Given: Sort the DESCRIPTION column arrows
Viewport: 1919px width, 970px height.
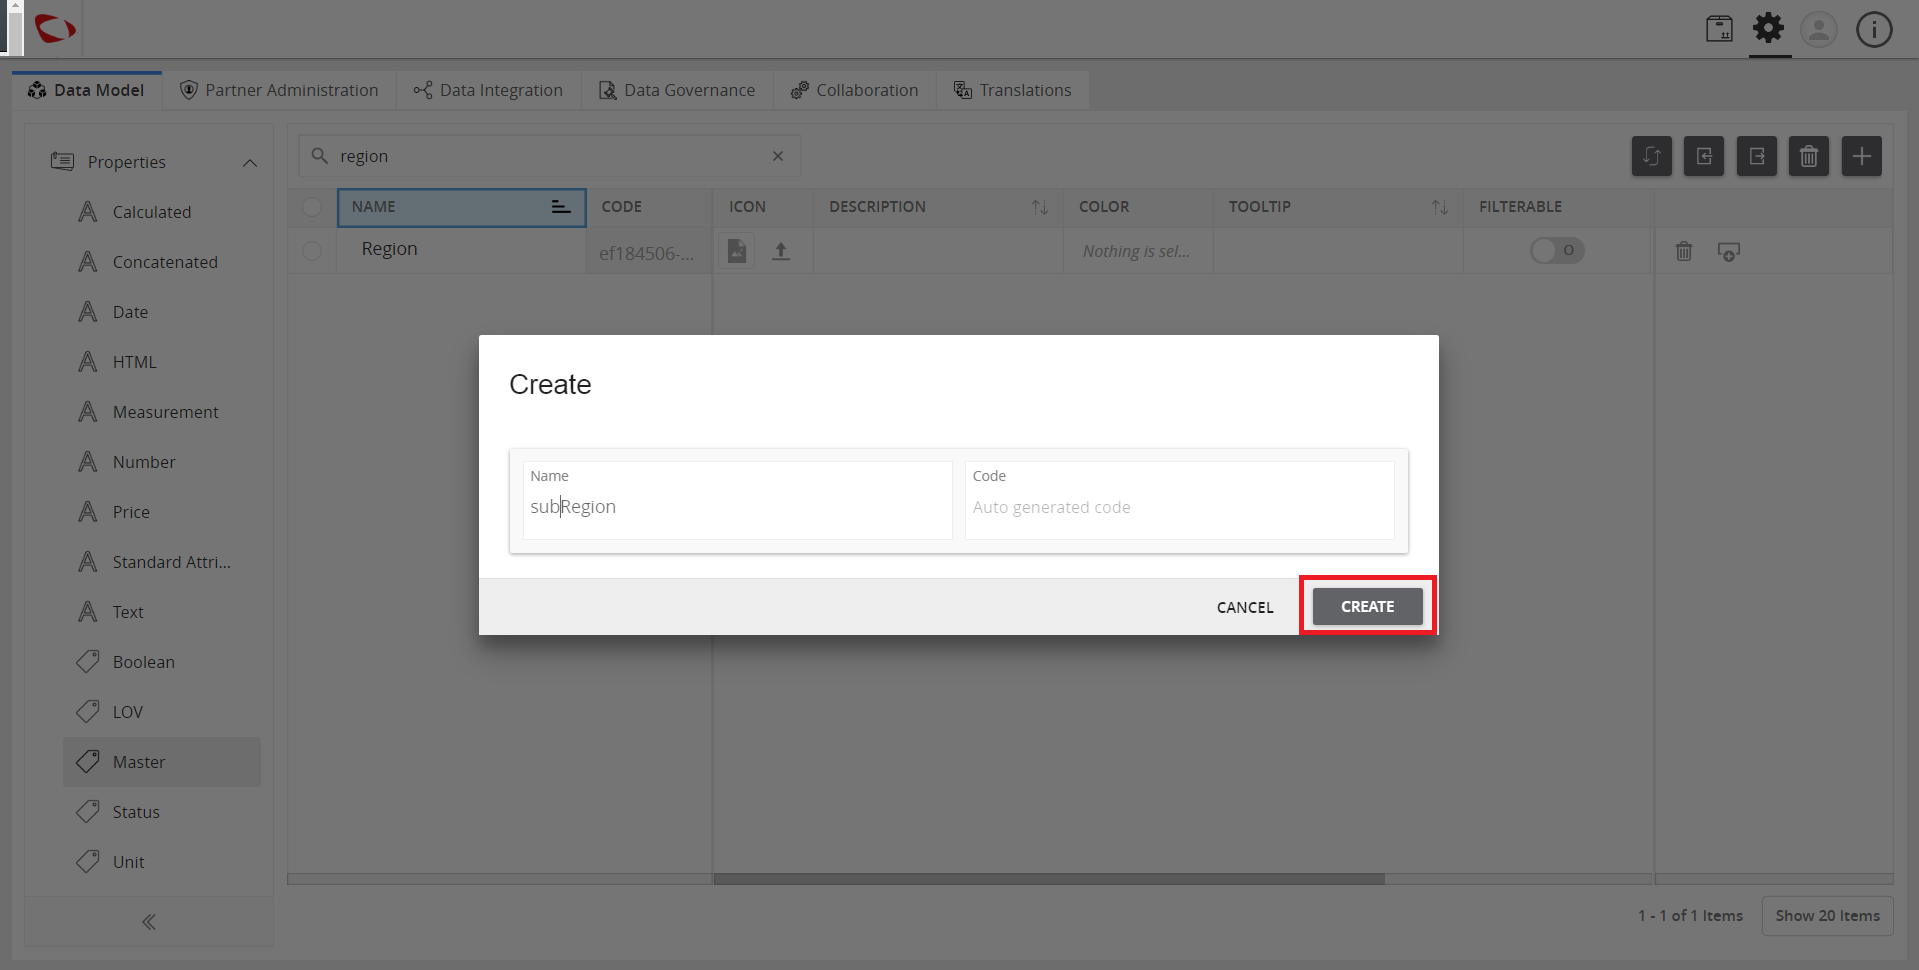Looking at the screenshot, I should pos(1040,207).
